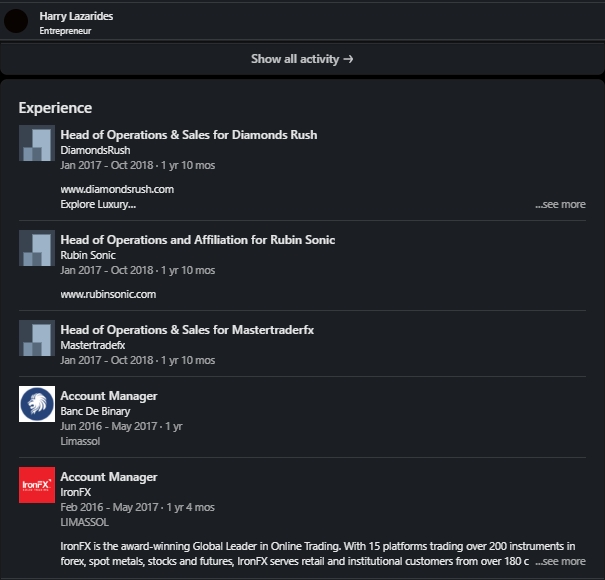This screenshot has height=580, width=605.
Task: Click Jun 2016 - May 2017 date range
Action: tap(108, 426)
